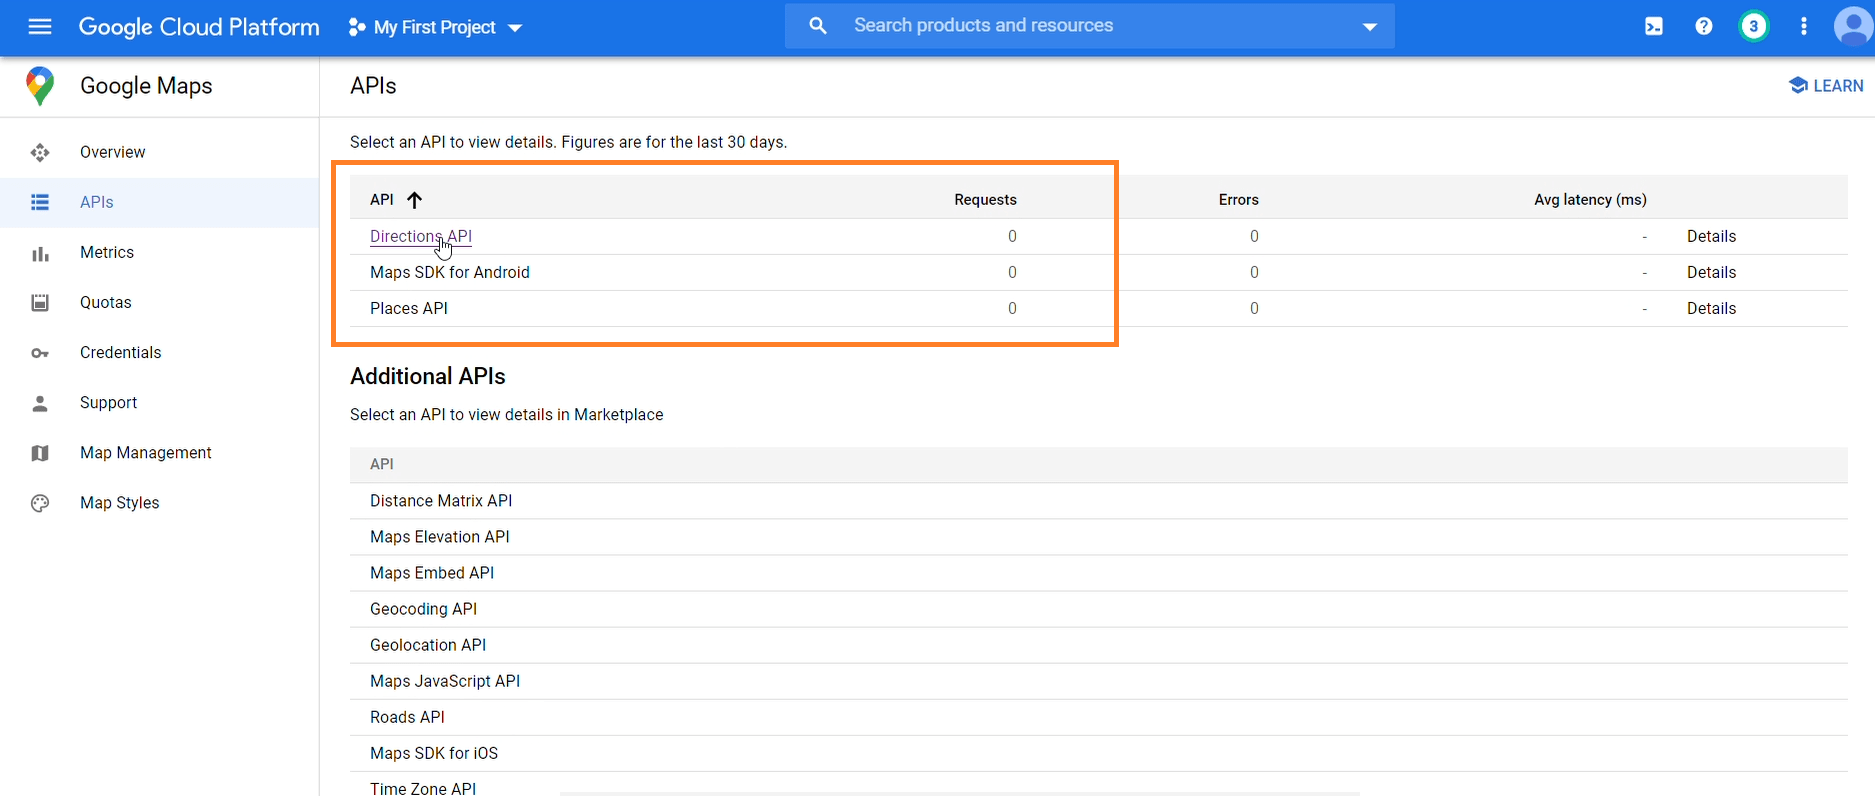
Task: Click Google Cloud Platform title
Action: 199,27
